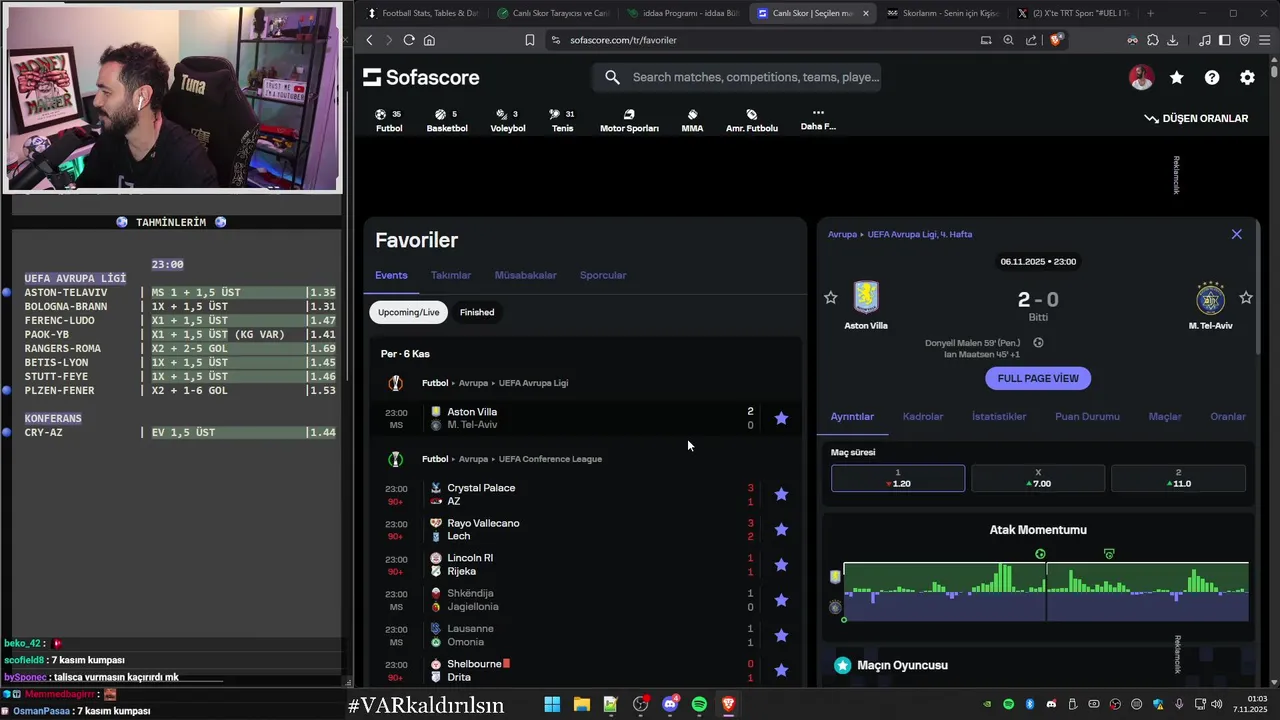This screenshot has height=720, width=1280.
Task: Open the Voleybol sport category
Action: (508, 121)
